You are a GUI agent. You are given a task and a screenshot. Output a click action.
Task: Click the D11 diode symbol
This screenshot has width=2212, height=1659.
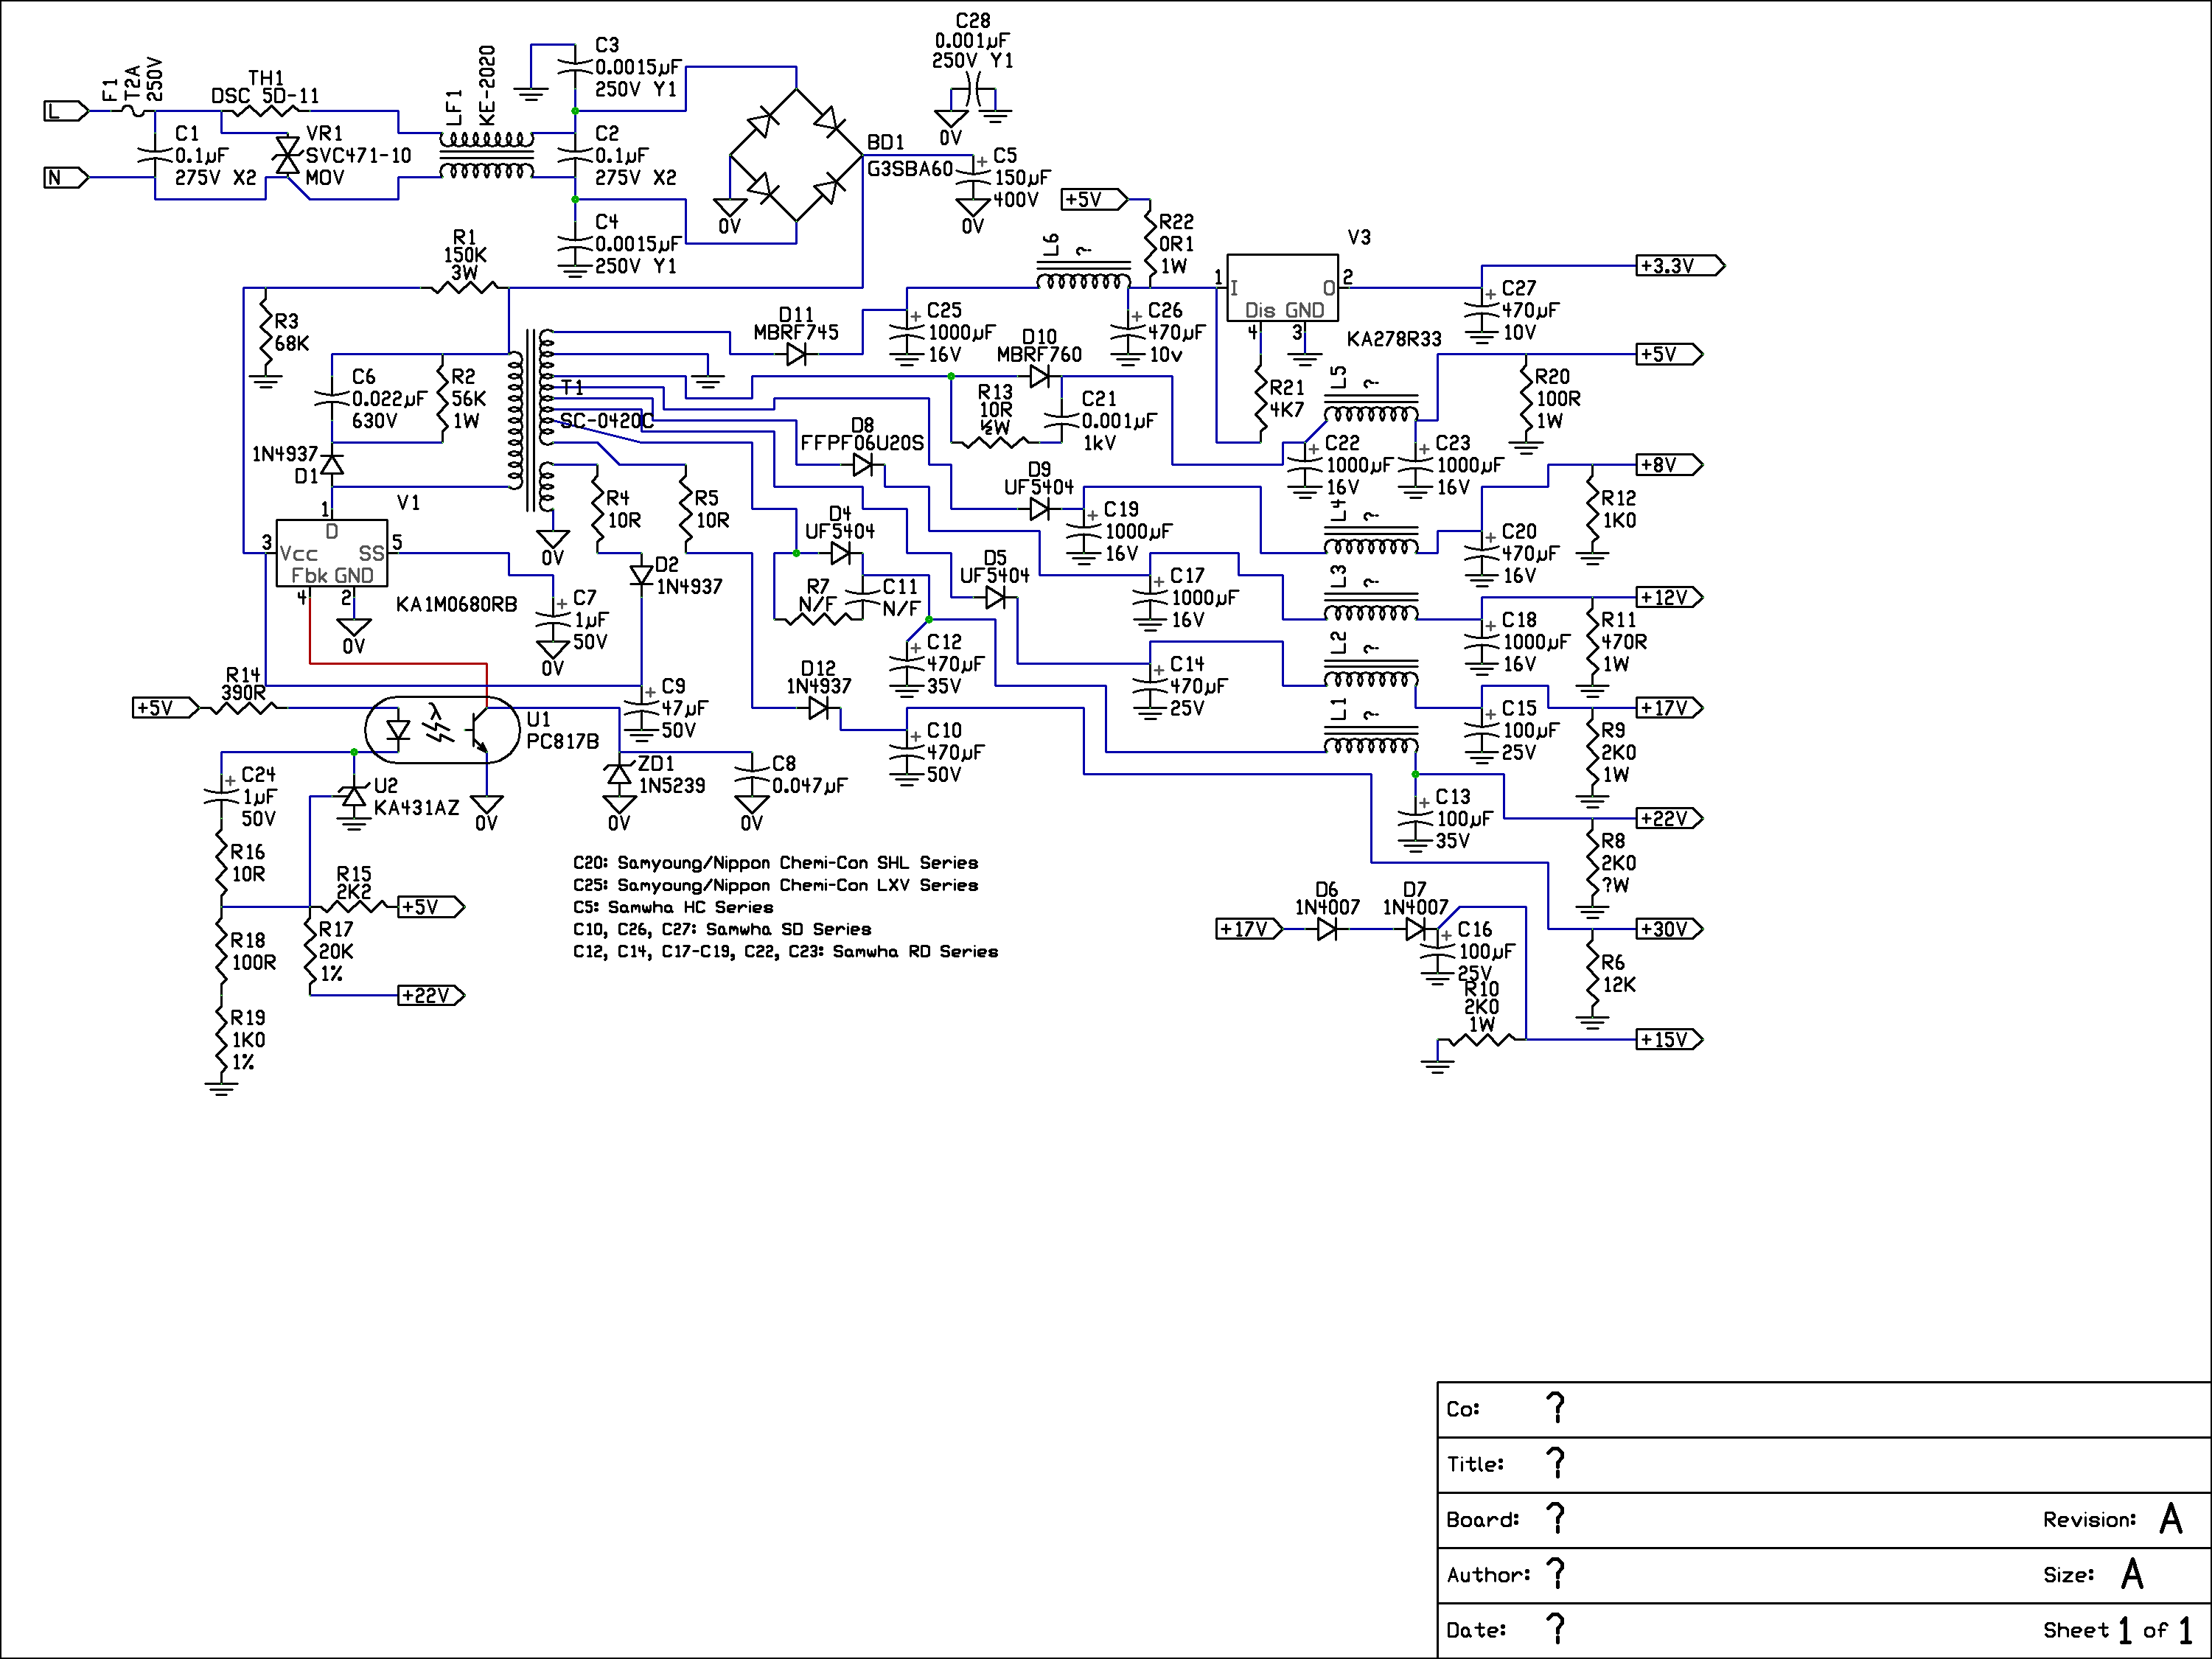coord(796,354)
